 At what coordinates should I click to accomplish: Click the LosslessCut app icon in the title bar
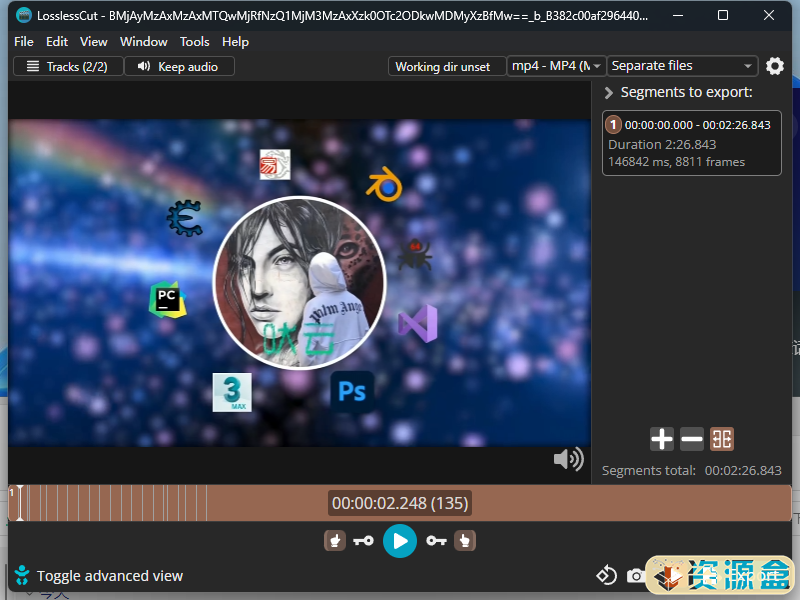(x=23, y=15)
